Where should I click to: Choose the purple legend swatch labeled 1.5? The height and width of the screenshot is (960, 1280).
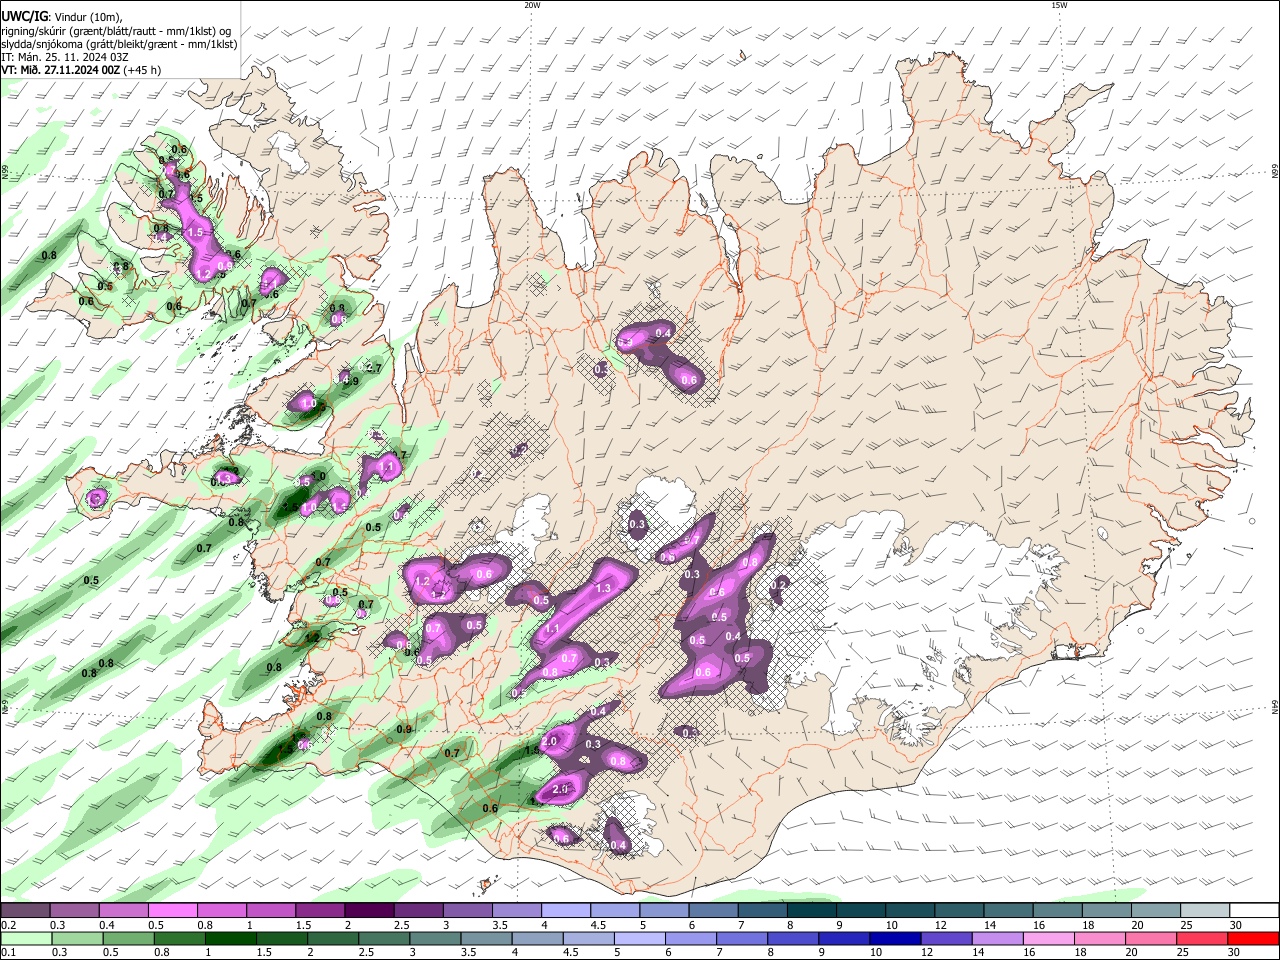click(318, 910)
